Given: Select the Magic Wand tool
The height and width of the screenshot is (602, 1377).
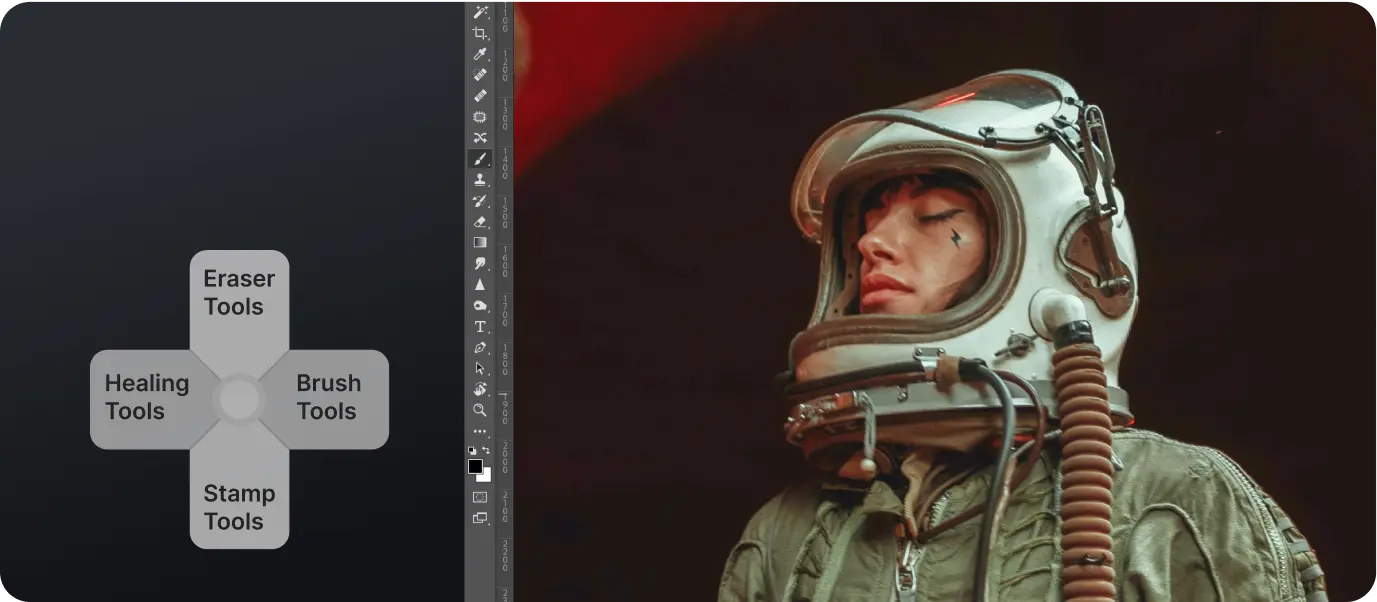Looking at the screenshot, I should pyautogui.click(x=480, y=12).
